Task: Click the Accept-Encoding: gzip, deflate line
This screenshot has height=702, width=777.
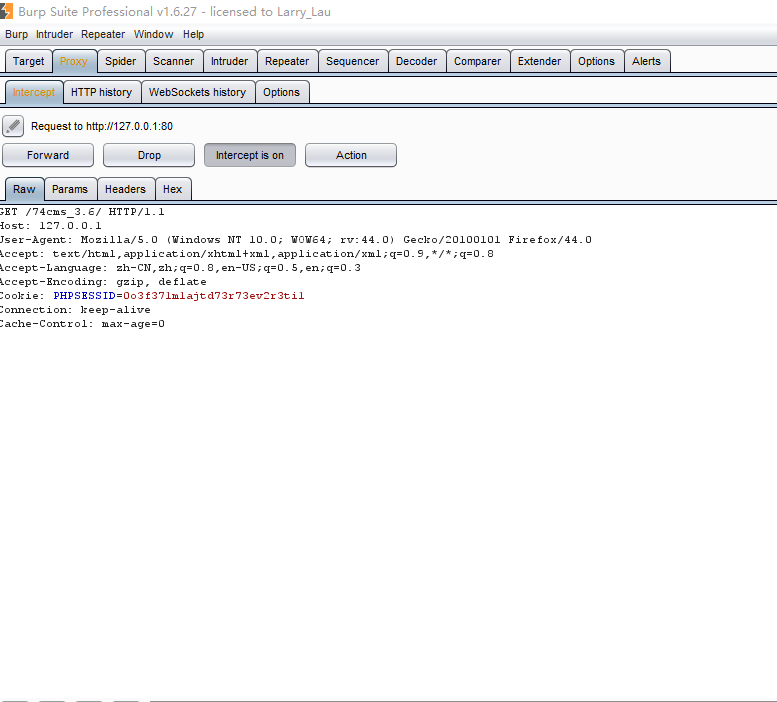Action: point(103,282)
